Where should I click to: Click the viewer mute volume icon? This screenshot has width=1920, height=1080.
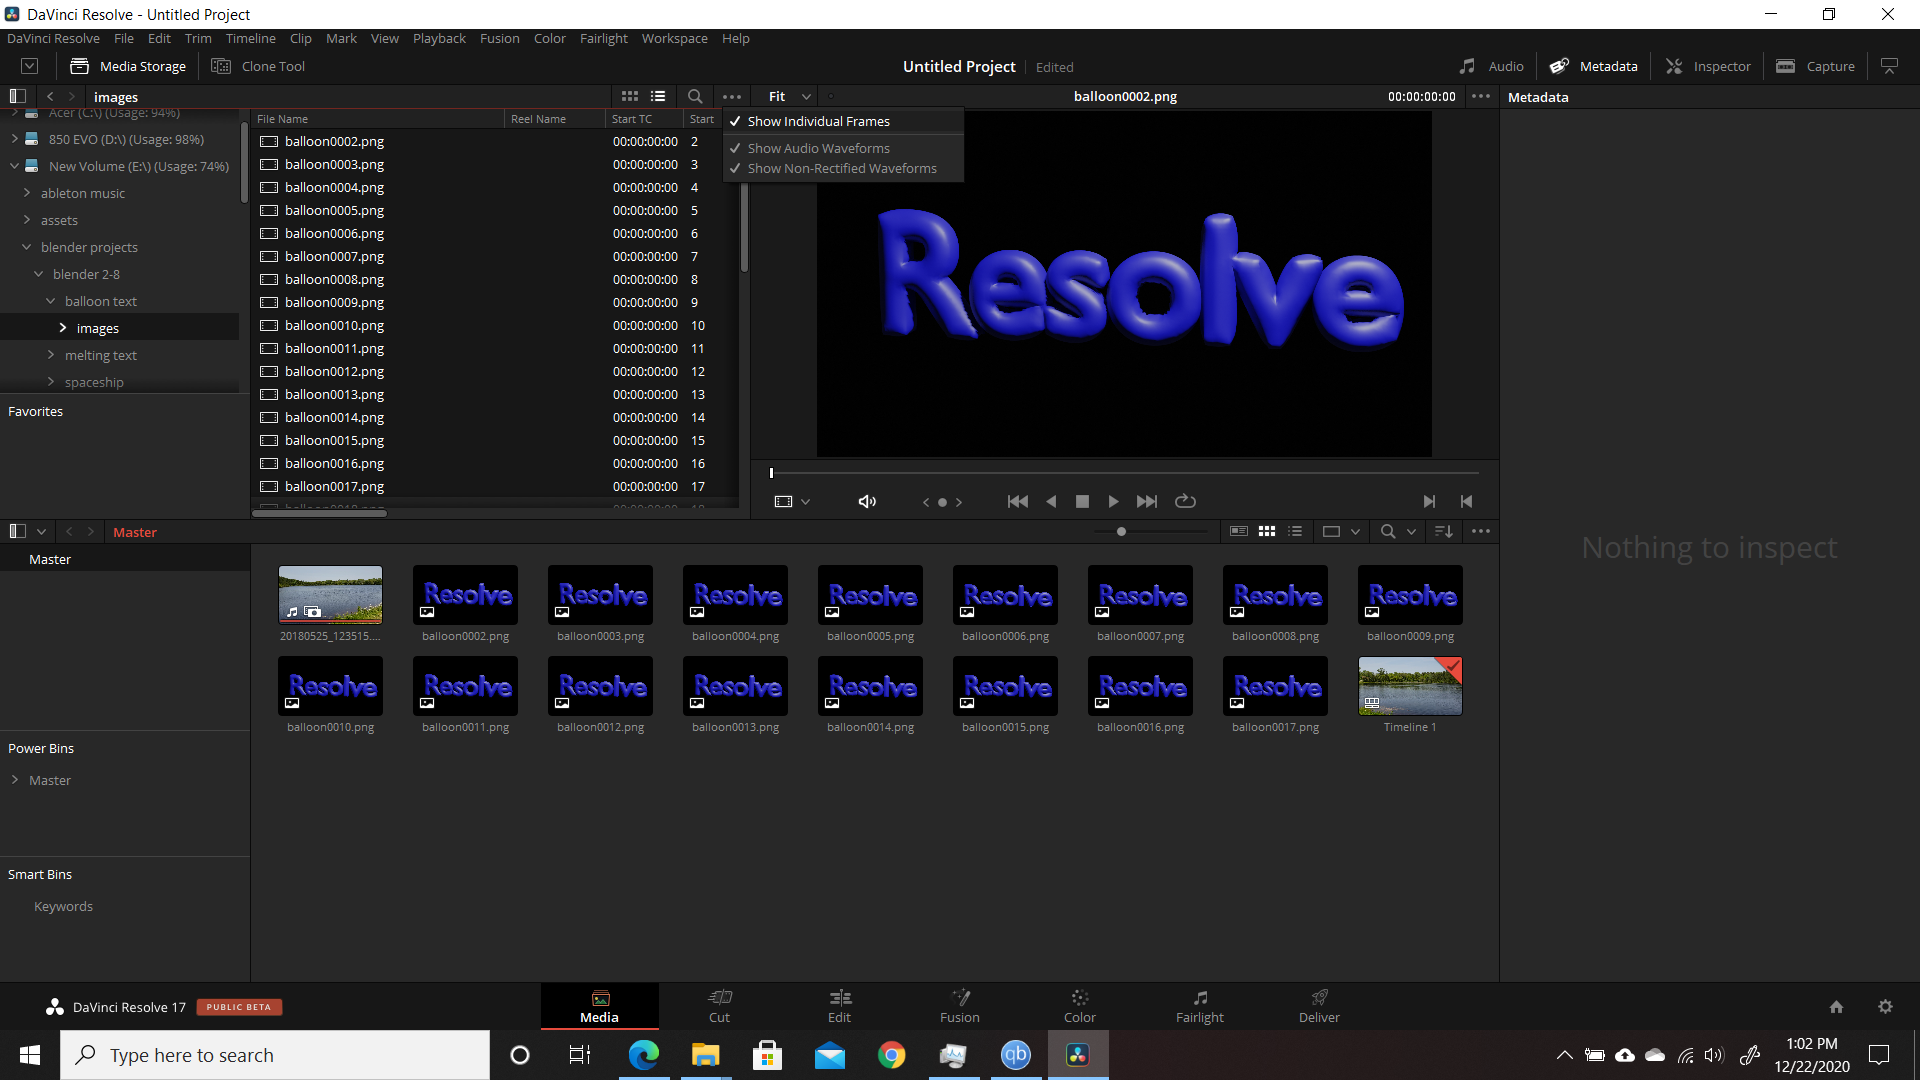click(x=867, y=501)
